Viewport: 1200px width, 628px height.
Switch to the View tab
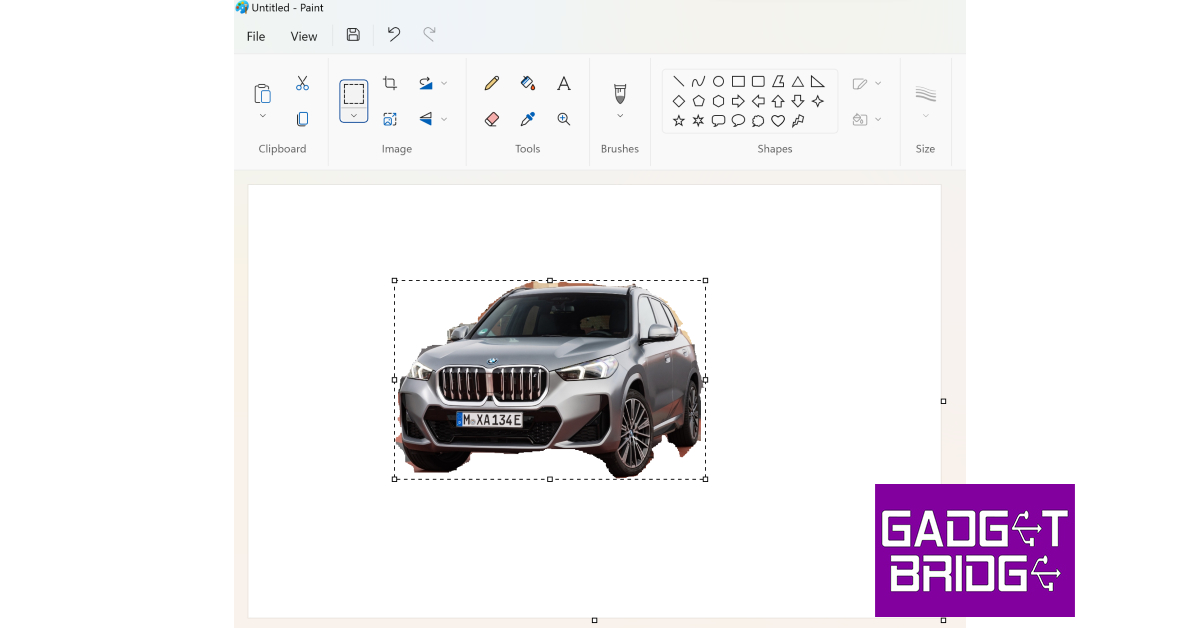(x=303, y=35)
